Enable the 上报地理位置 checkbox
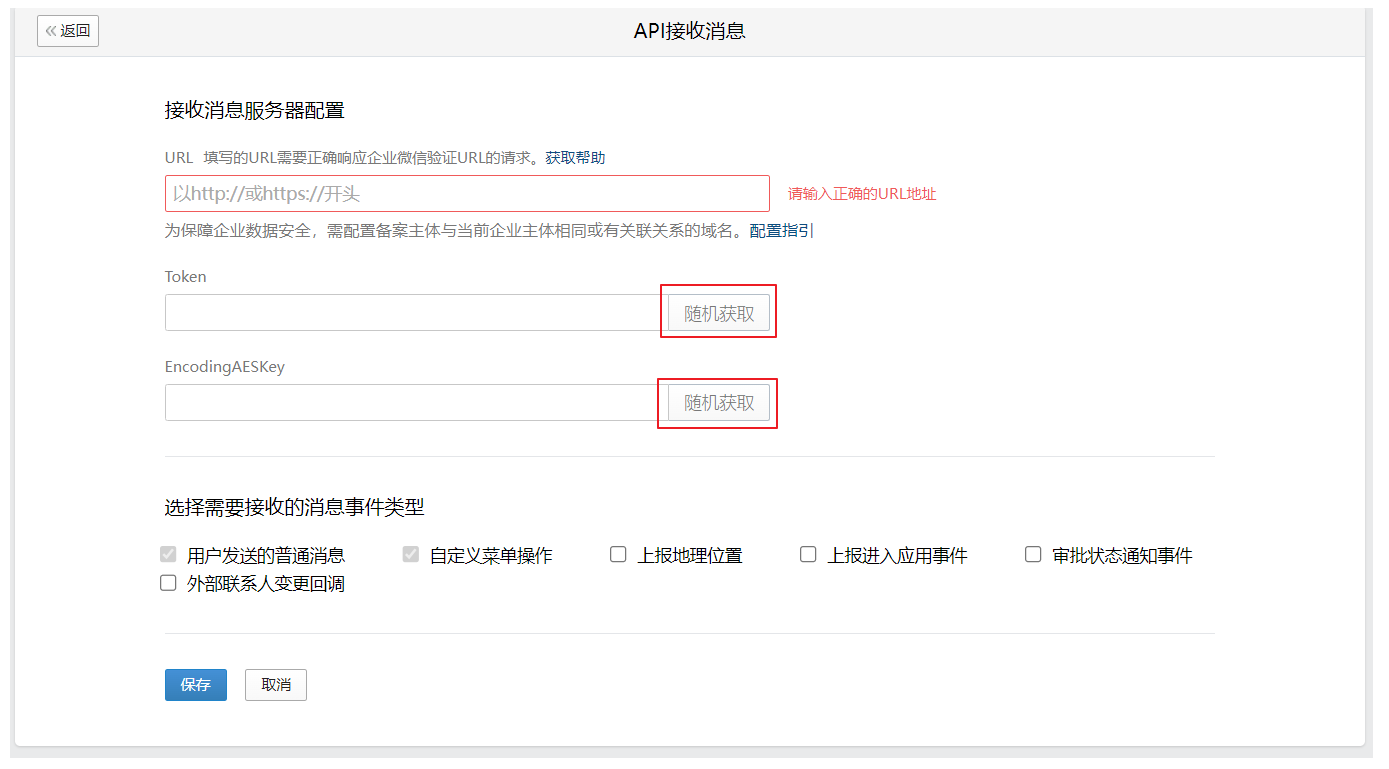1389x769 pixels. [618, 555]
